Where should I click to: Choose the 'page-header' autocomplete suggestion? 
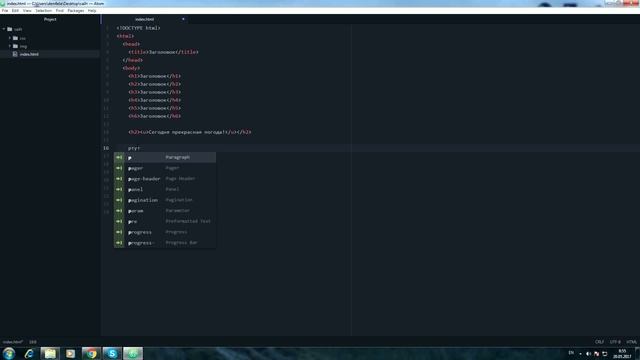tap(165, 178)
